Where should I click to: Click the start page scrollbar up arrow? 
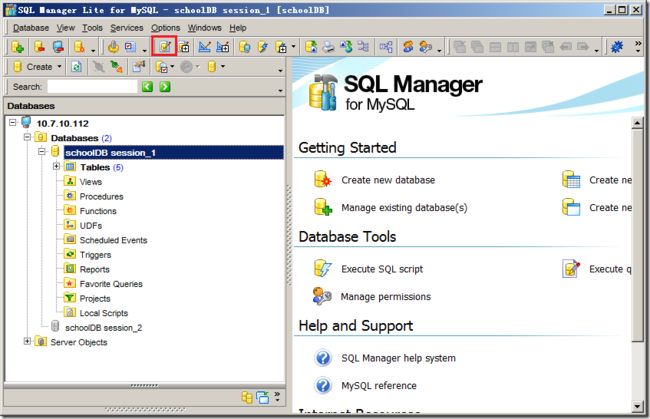638,123
